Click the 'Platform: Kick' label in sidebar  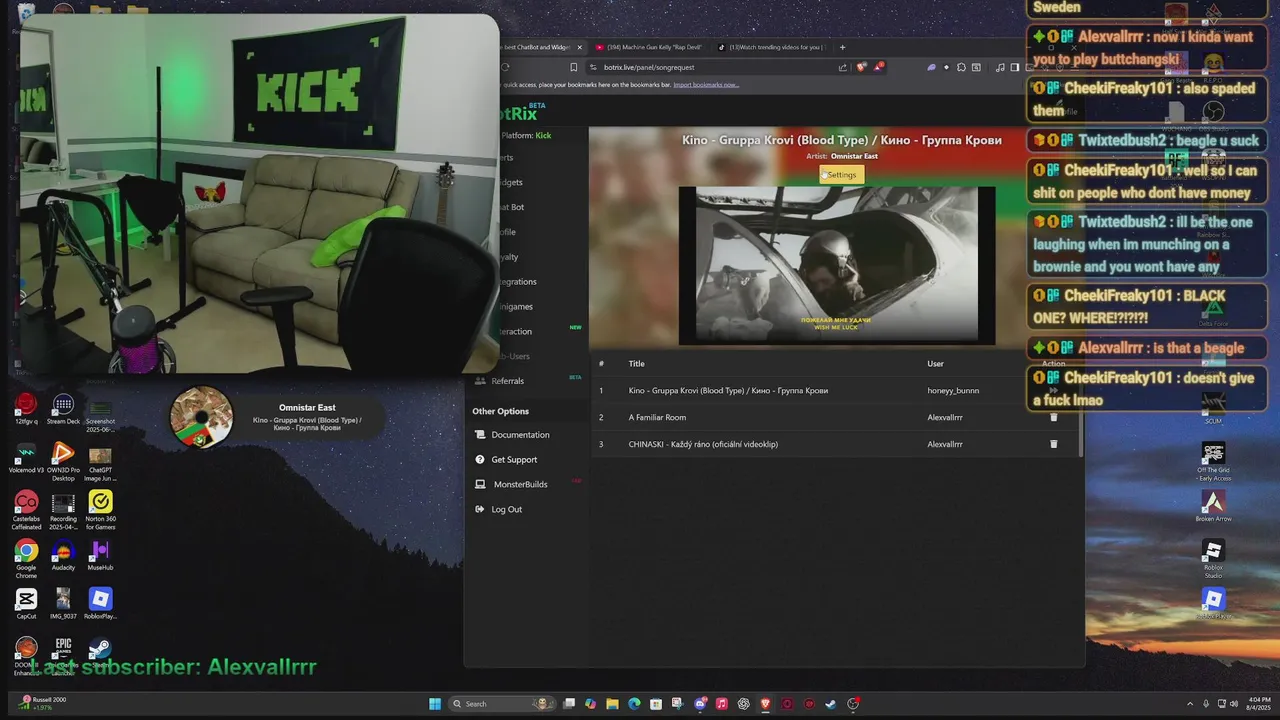tap(527, 136)
